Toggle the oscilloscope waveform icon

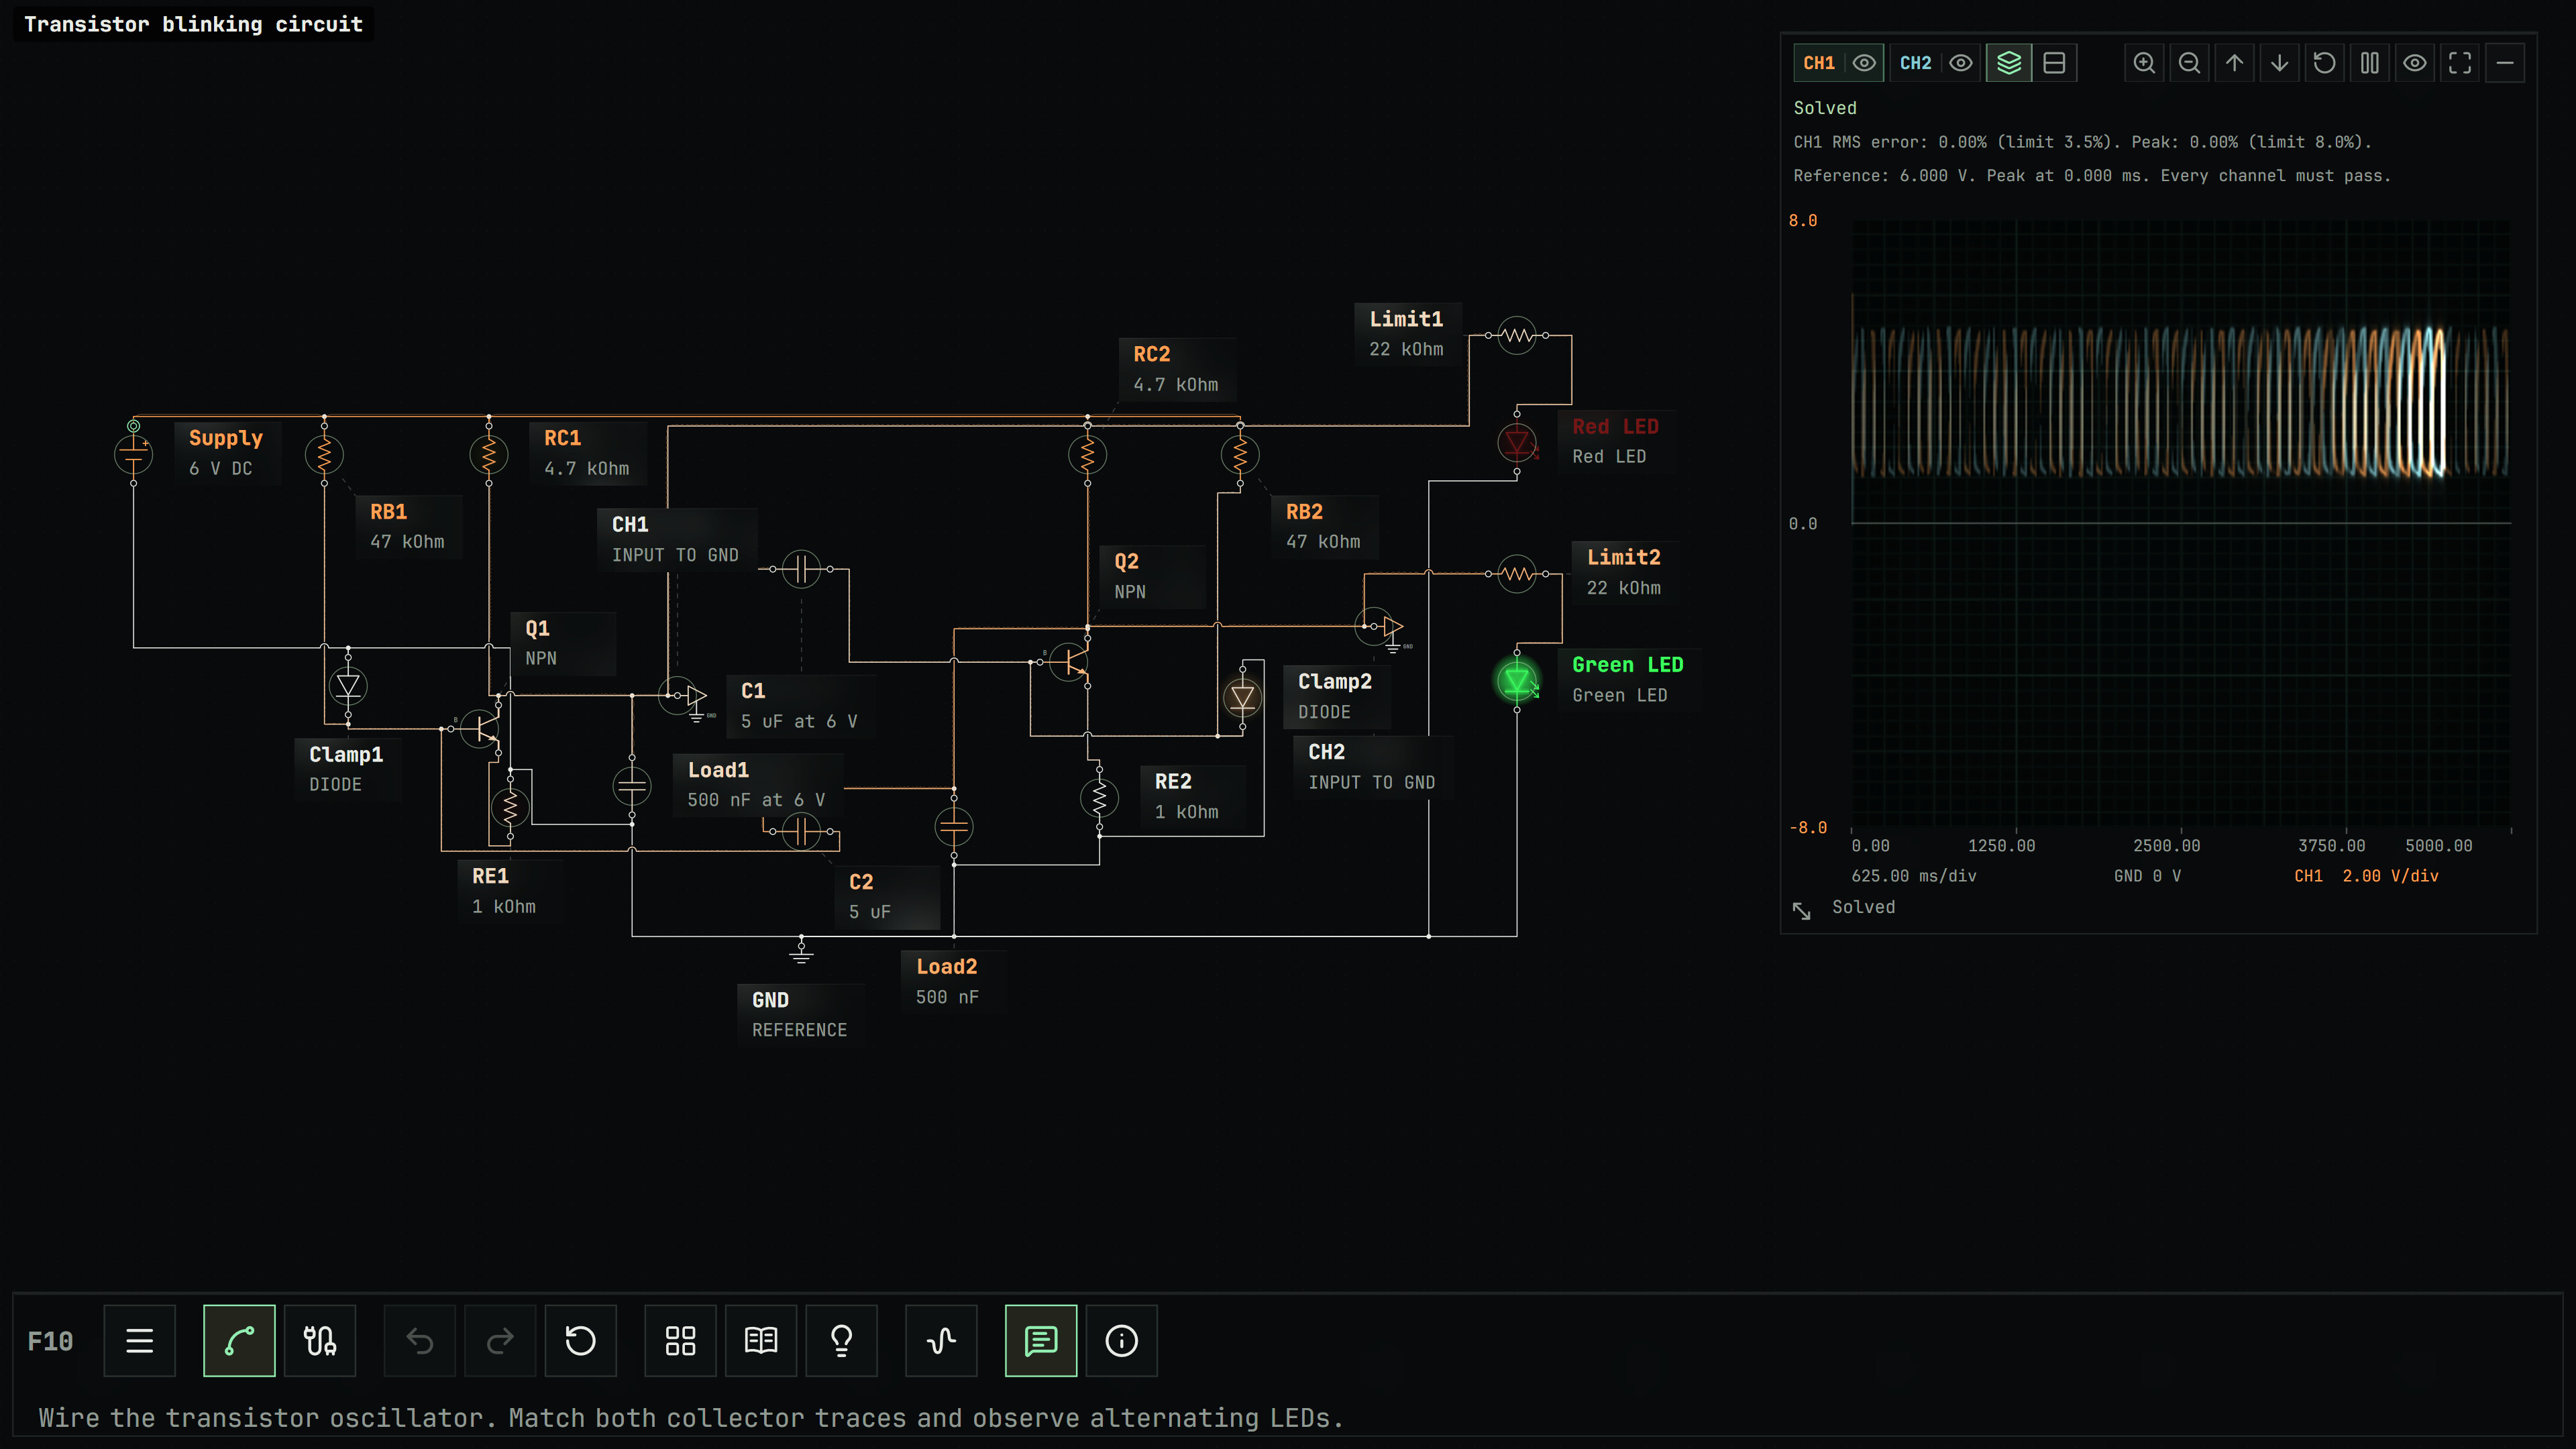pyautogui.click(x=942, y=1340)
